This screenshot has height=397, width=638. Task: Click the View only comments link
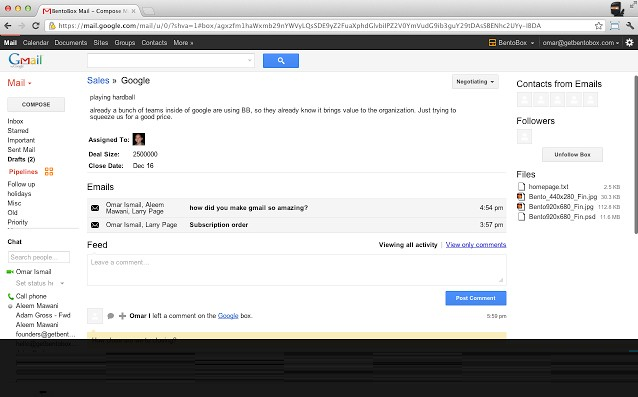pos(476,245)
